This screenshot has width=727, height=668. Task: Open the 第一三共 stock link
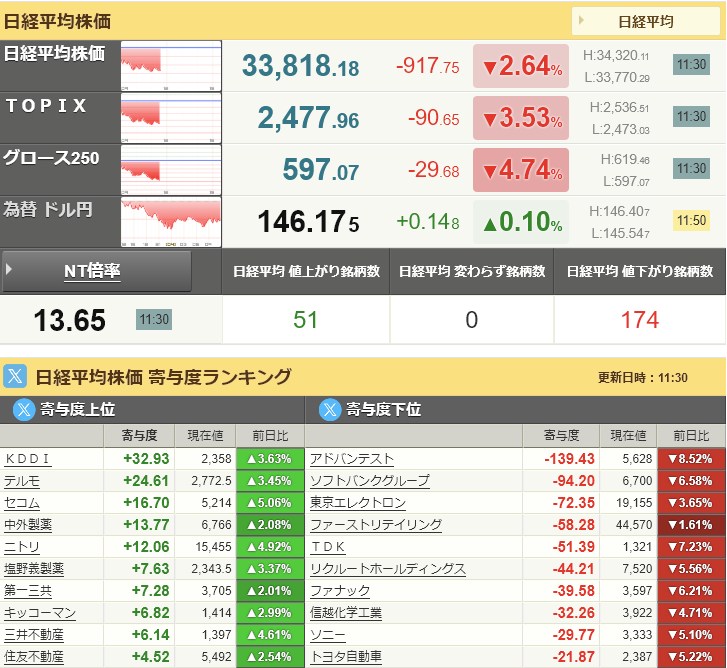click(x=28, y=591)
